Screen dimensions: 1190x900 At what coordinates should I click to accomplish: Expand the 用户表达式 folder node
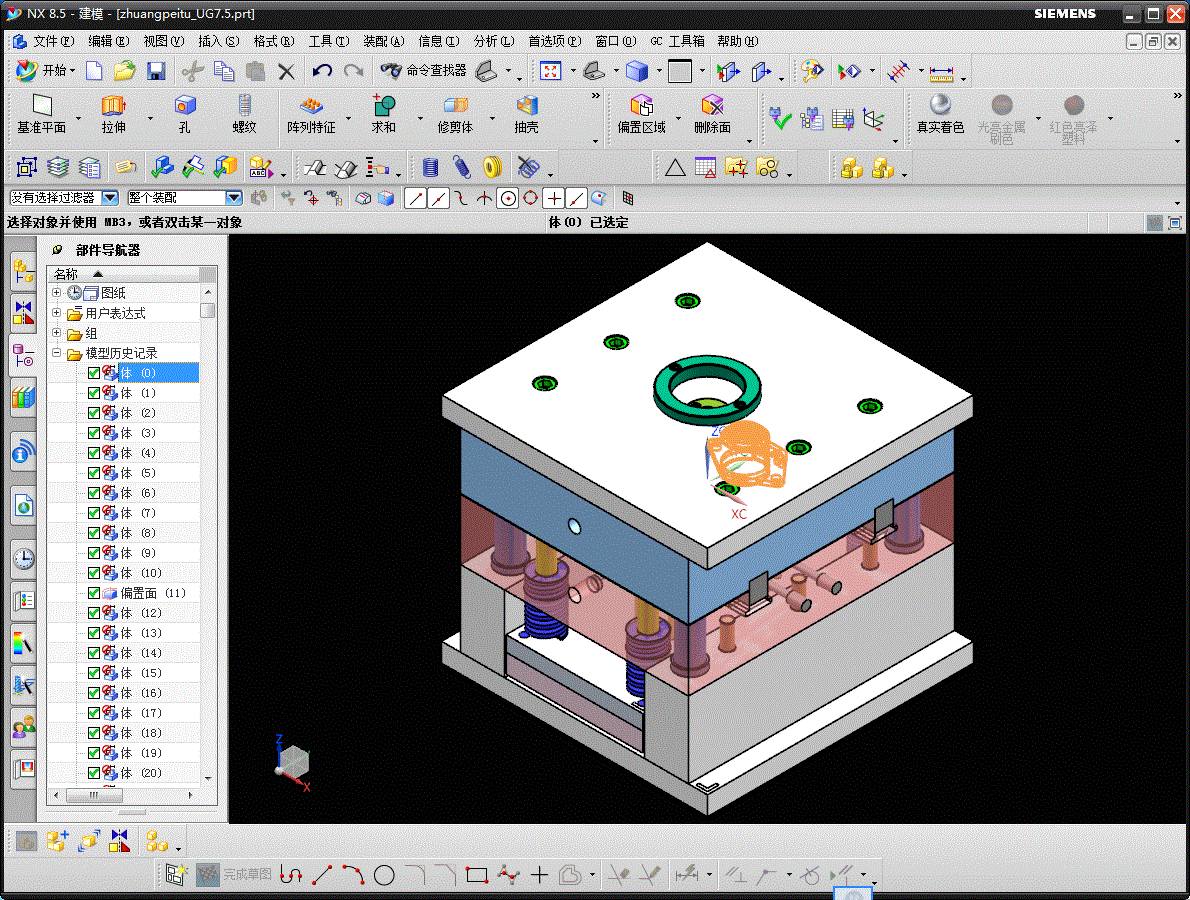pyautogui.click(x=57, y=313)
